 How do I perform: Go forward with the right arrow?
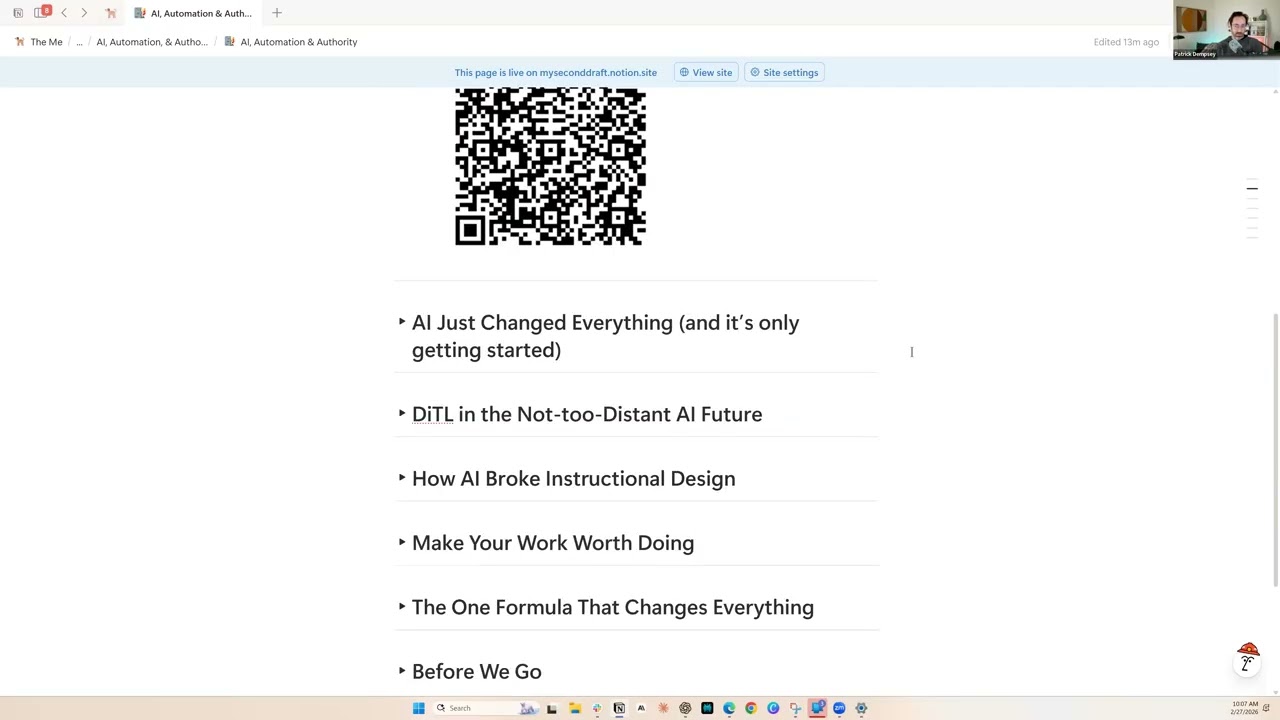(84, 13)
